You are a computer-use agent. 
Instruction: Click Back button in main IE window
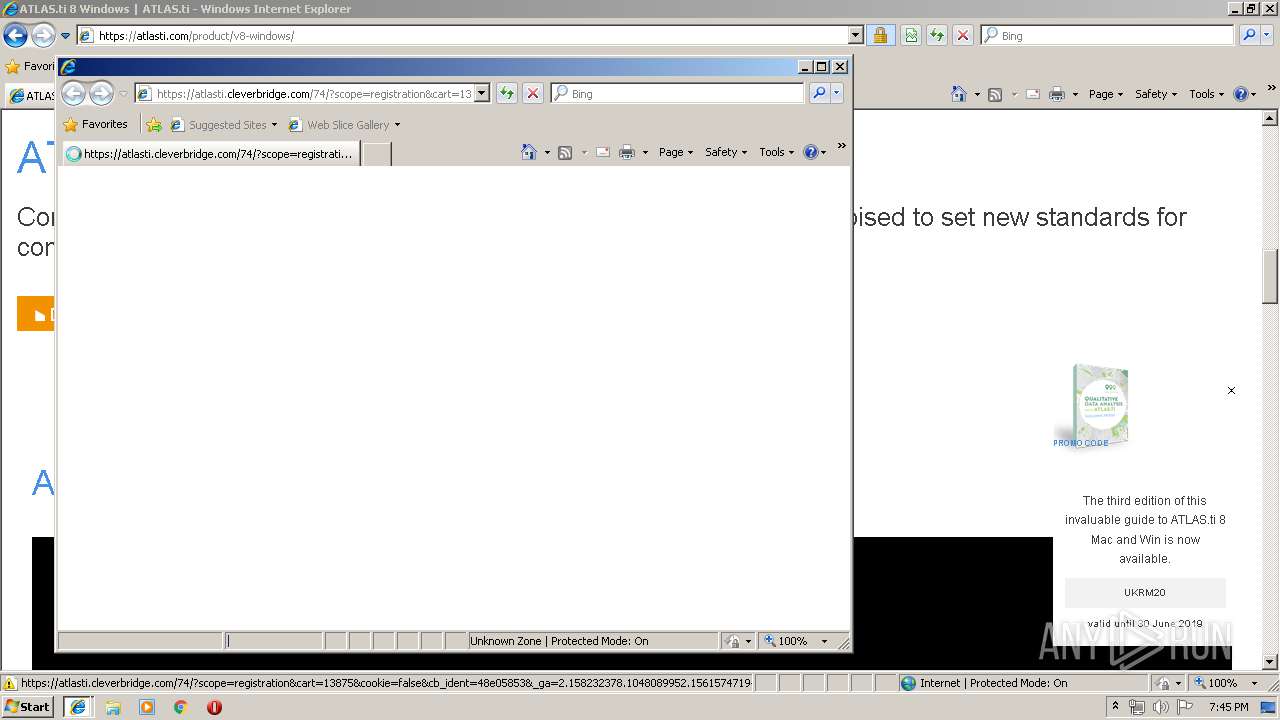pyautogui.click(x=15, y=35)
